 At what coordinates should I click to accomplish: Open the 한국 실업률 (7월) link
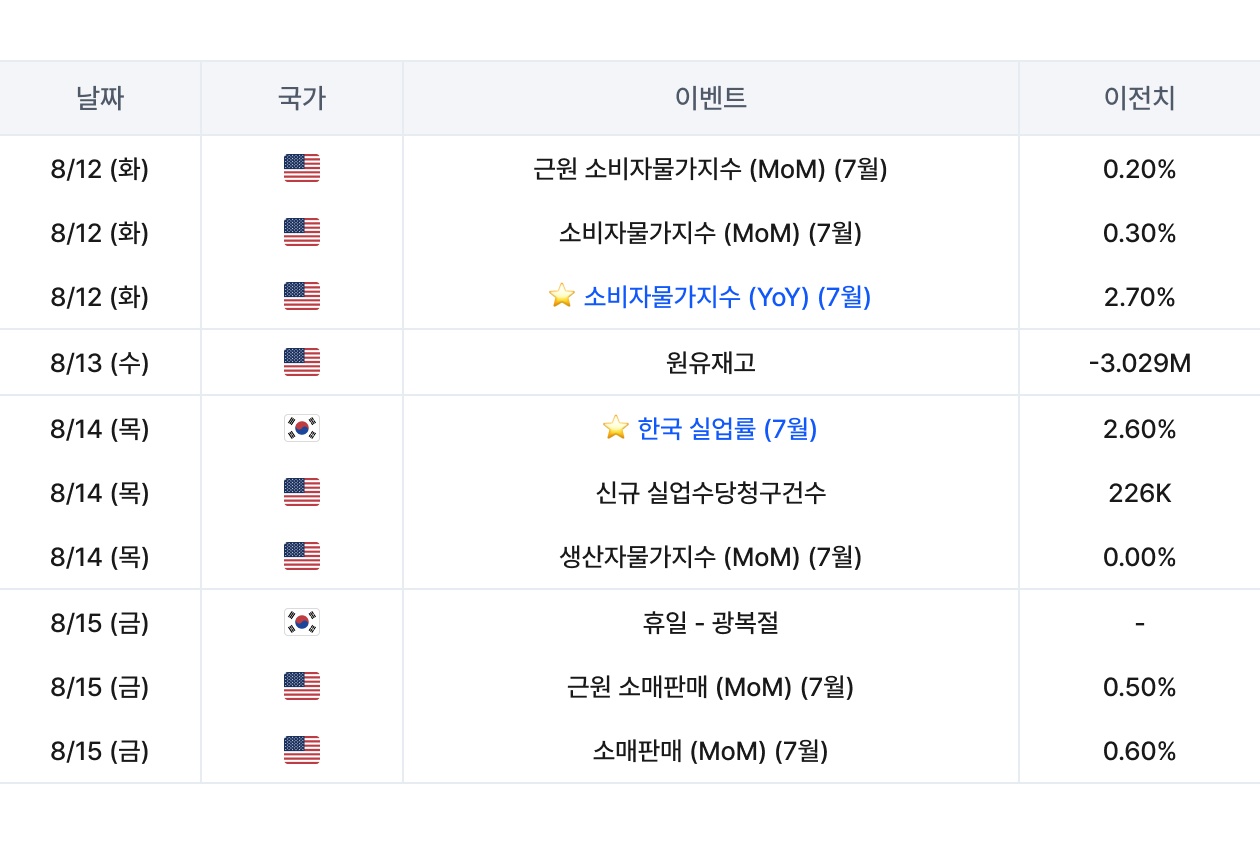[727, 429]
